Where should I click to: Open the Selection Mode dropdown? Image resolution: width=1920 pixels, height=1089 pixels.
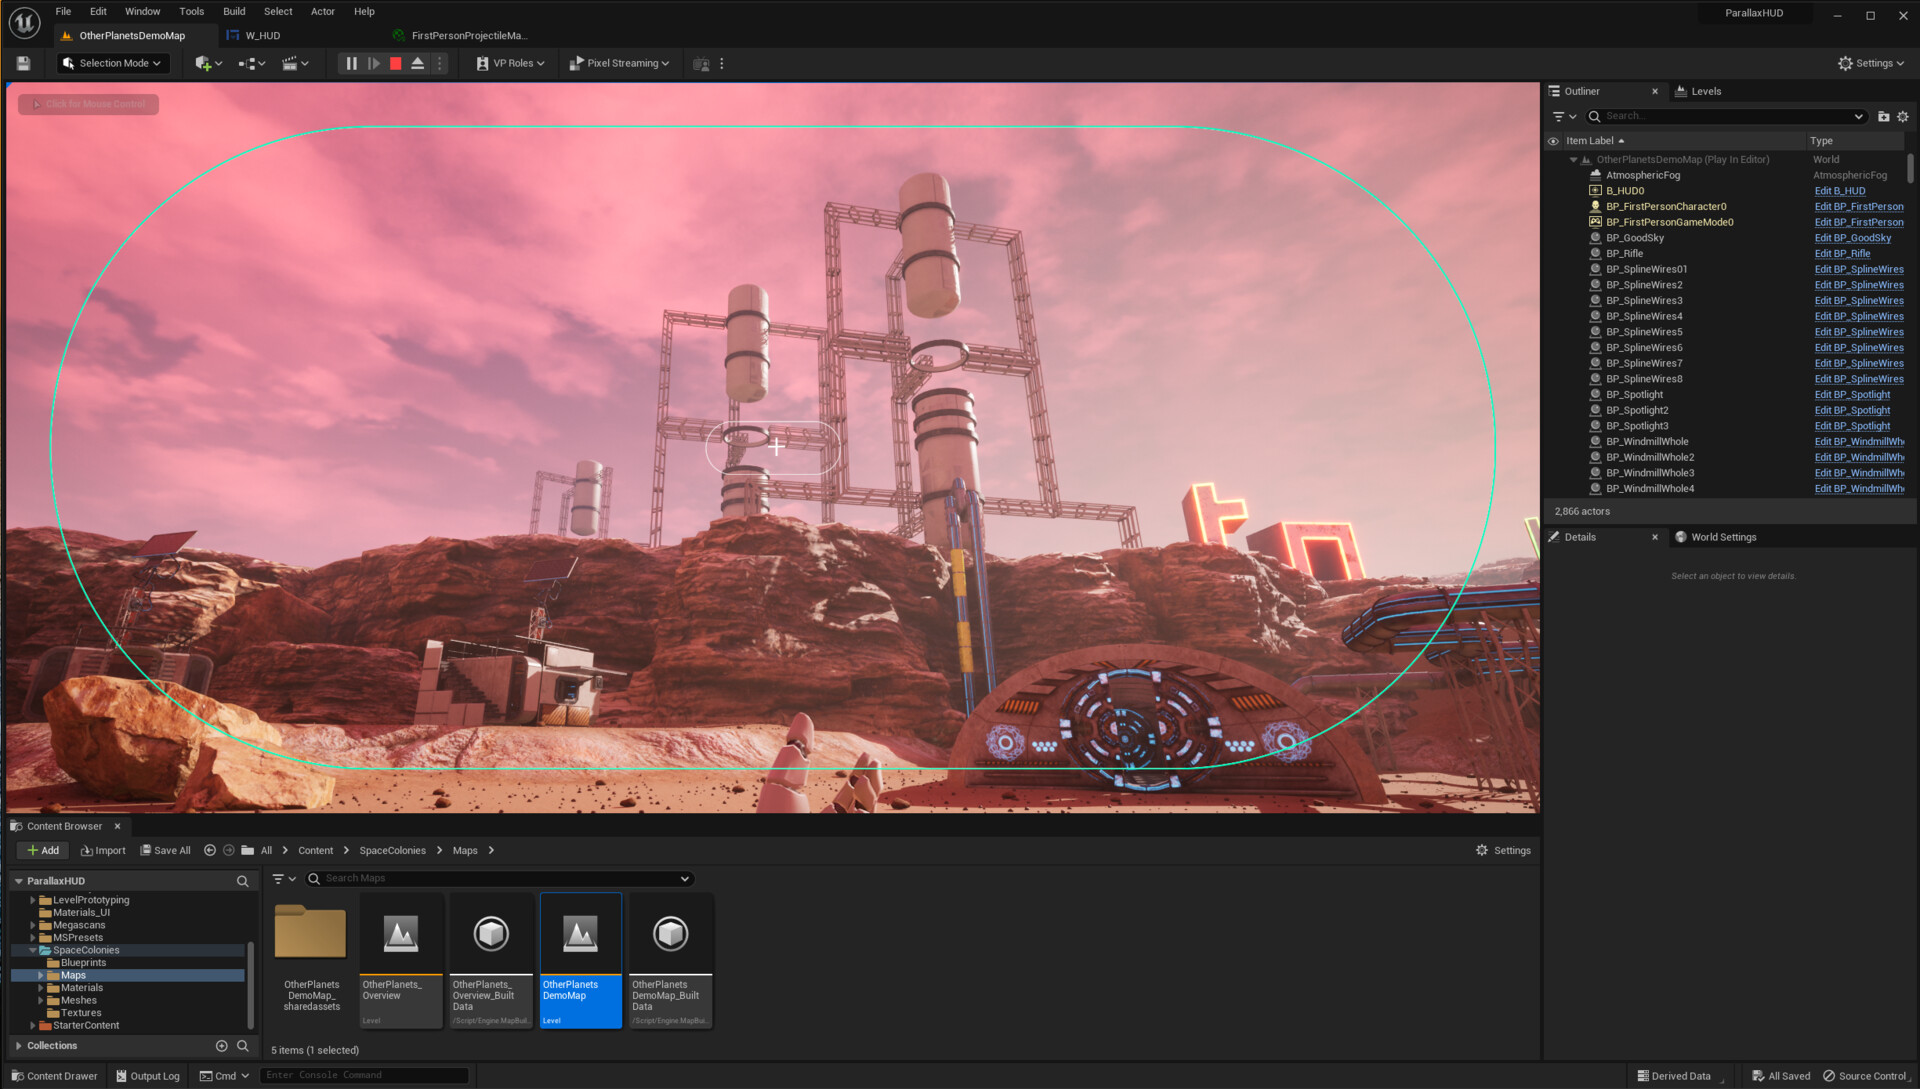(111, 63)
